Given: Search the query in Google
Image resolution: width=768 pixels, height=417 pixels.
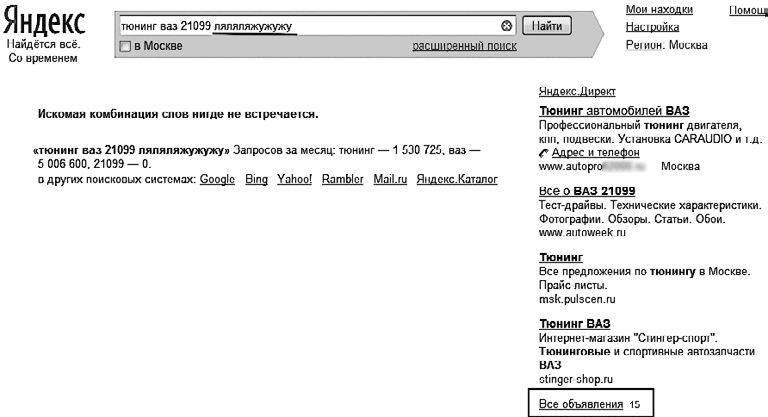Looking at the screenshot, I should [217, 179].
